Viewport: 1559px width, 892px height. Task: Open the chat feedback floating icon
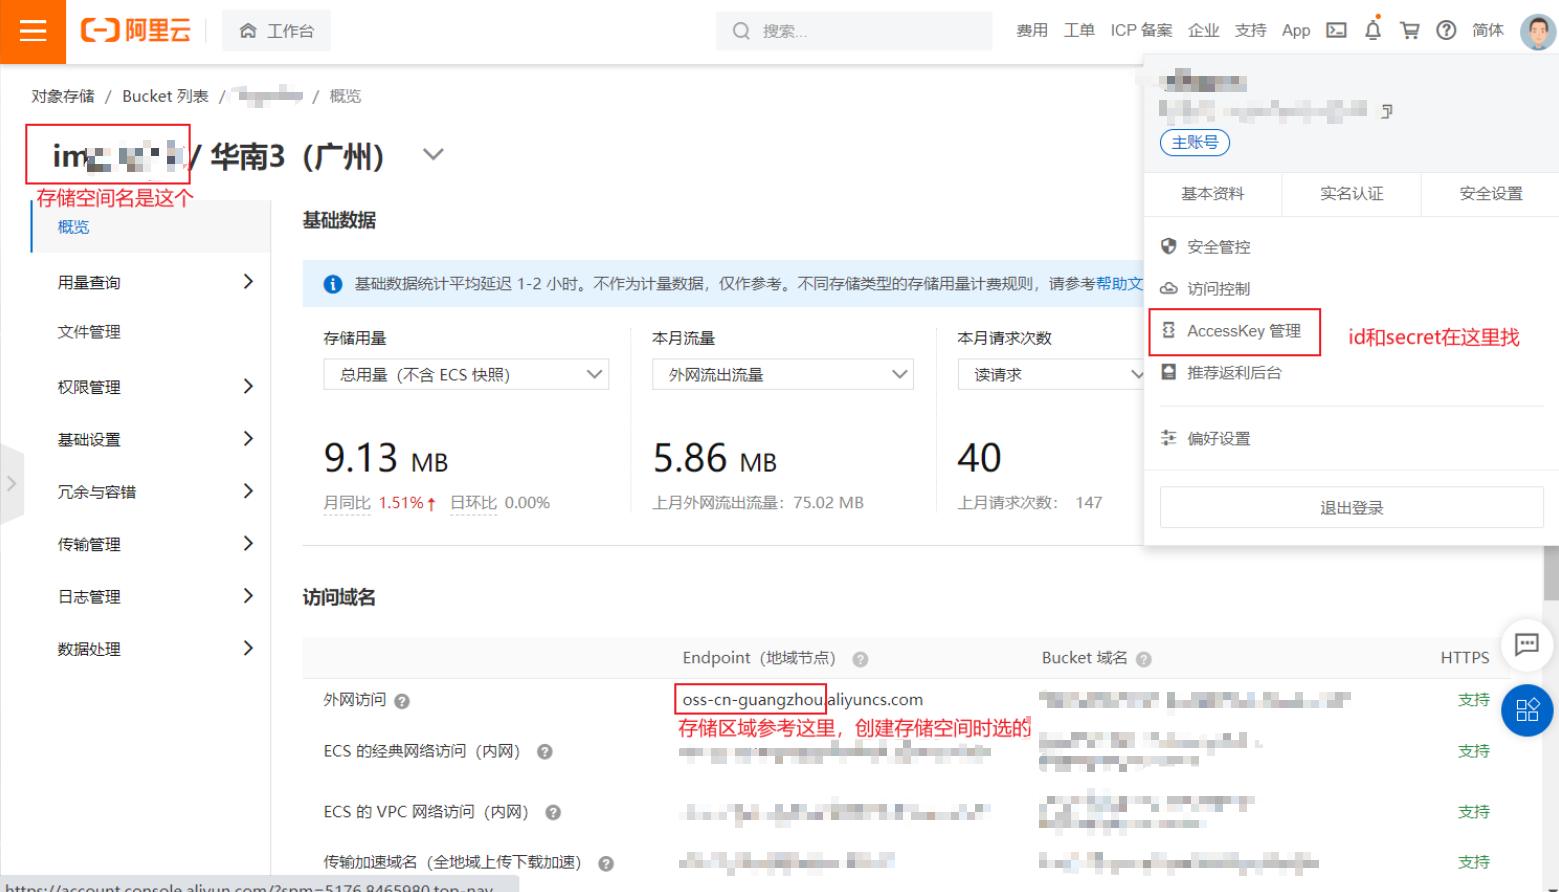tap(1527, 645)
